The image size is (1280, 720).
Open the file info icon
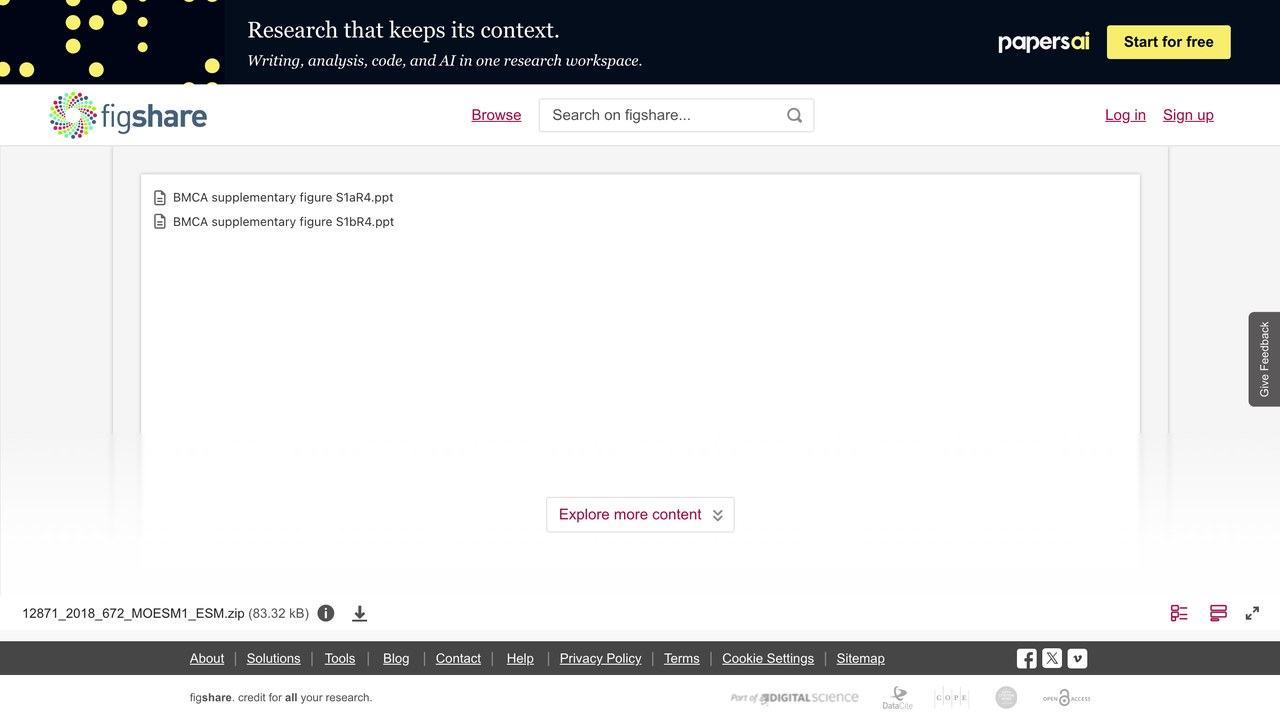(x=326, y=613)
